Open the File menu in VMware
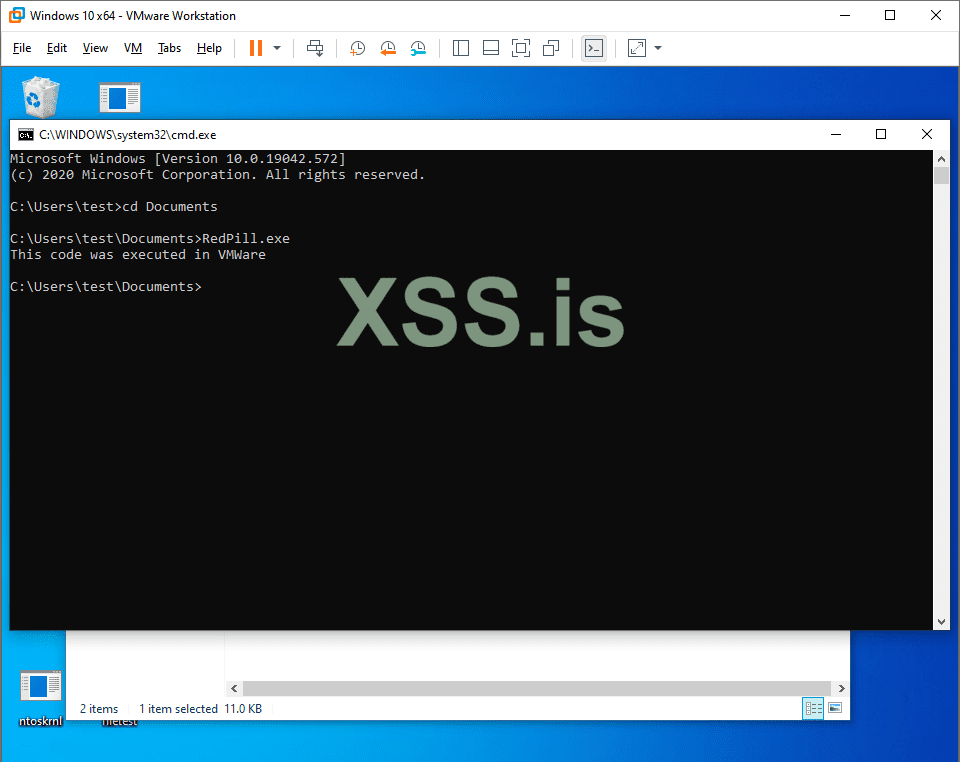Screen dimensions: 960x762 (21, 48)
